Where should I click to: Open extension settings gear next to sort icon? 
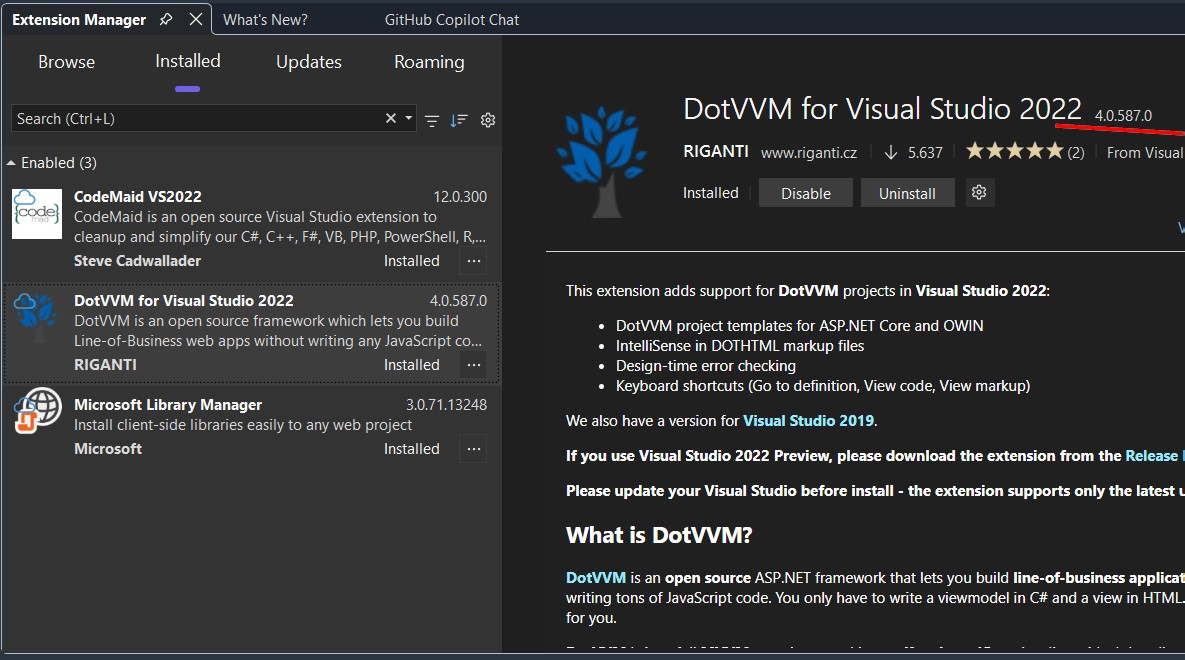(488, 120)
